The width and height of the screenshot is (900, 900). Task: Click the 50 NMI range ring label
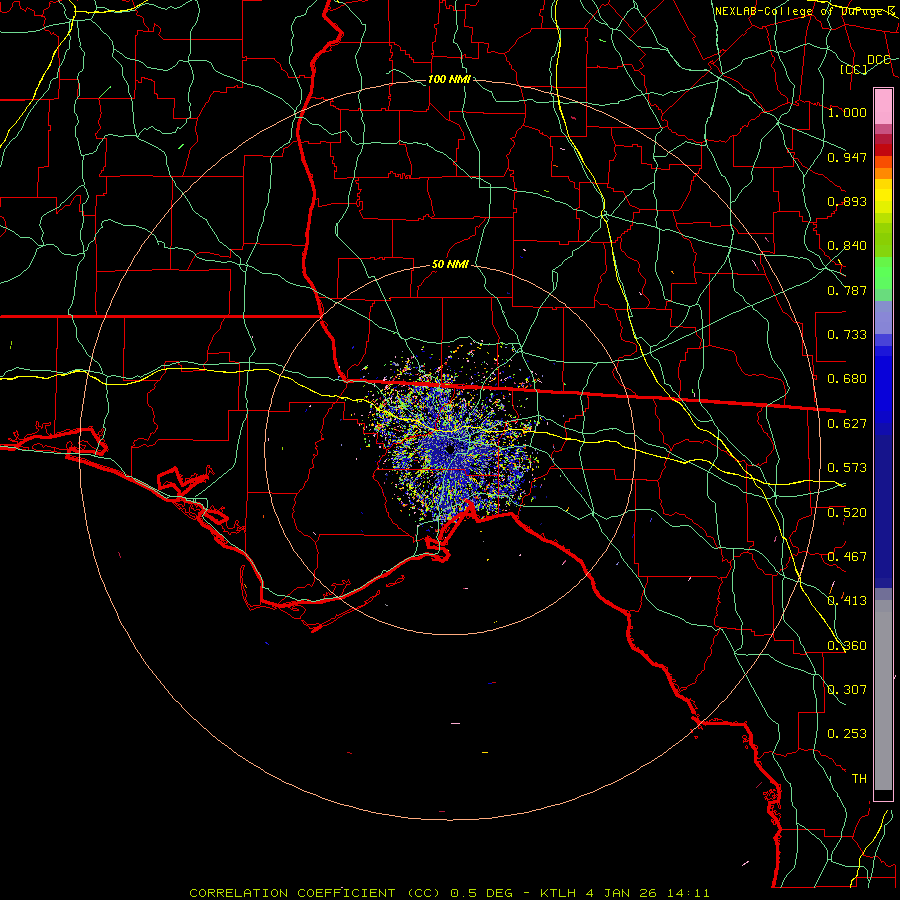pos(450,265)
